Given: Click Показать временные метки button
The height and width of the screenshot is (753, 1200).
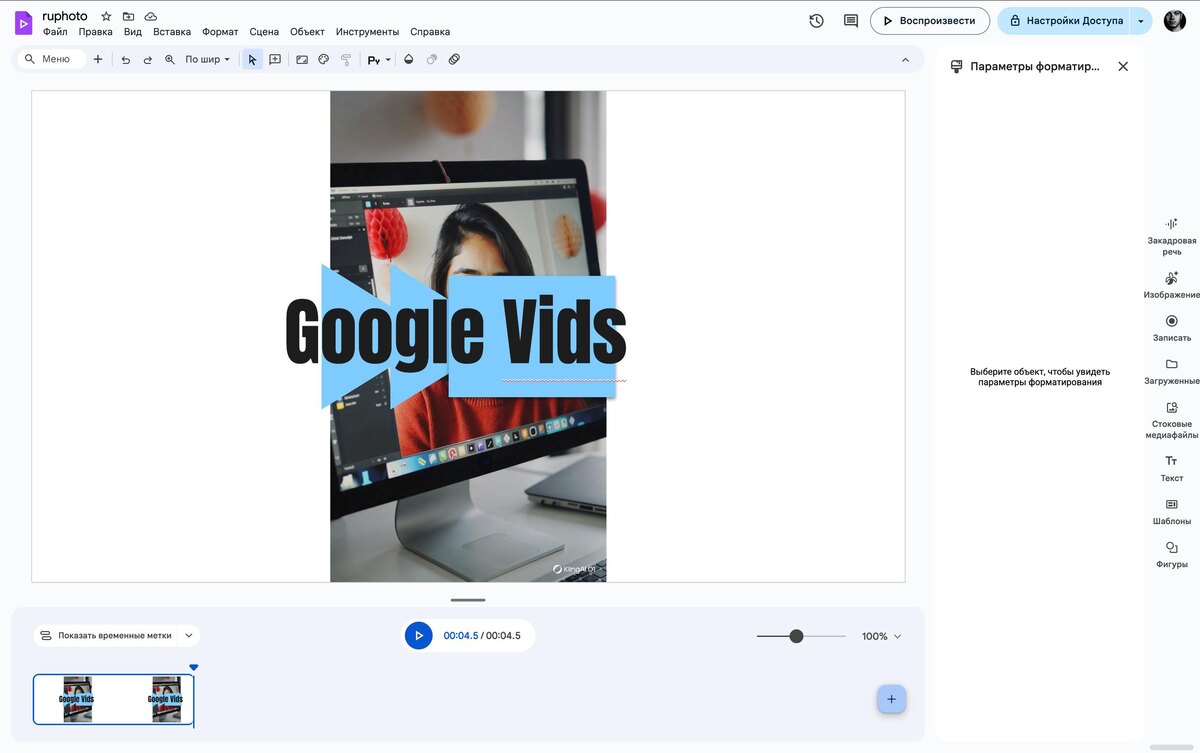Looking at the screenshot, I should [x=105, y=636].
